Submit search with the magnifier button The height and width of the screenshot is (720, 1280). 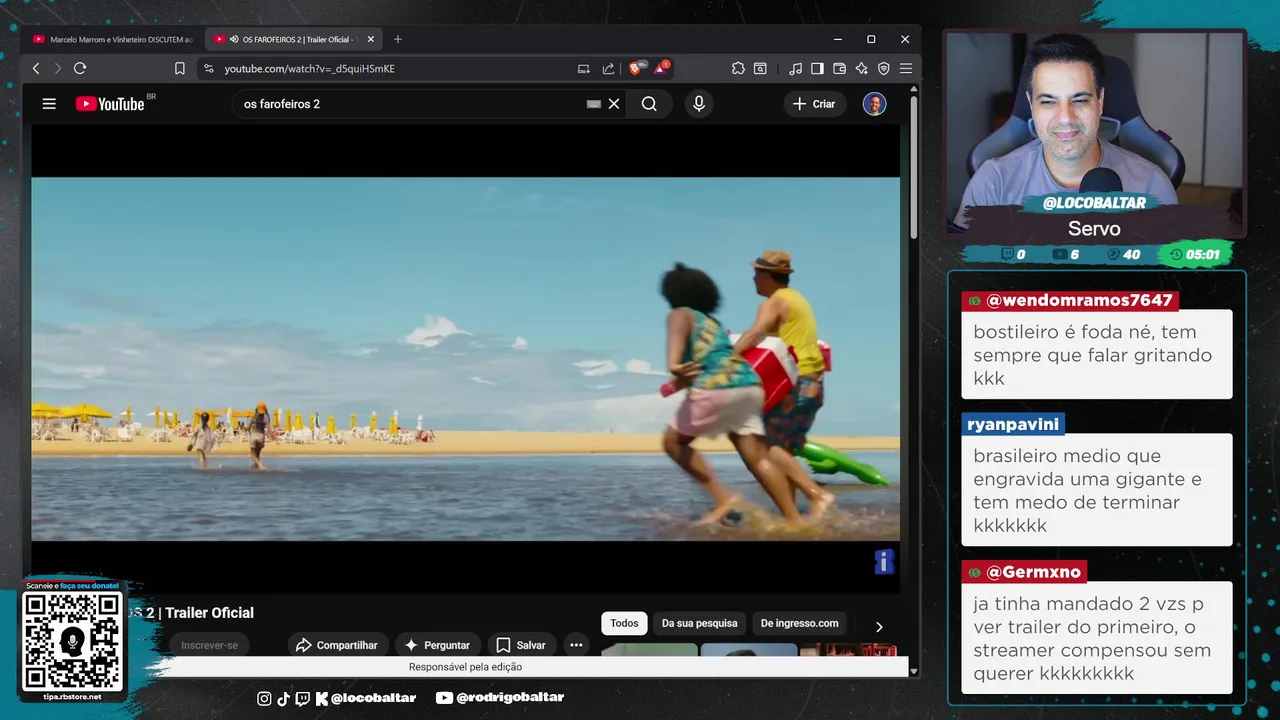coord(649,104)
